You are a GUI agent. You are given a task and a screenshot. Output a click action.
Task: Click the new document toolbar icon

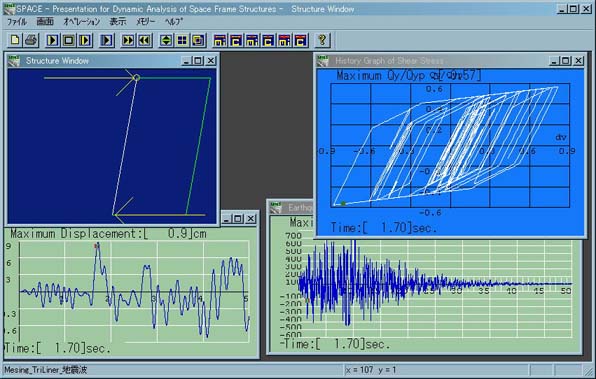tap(15, 40)
